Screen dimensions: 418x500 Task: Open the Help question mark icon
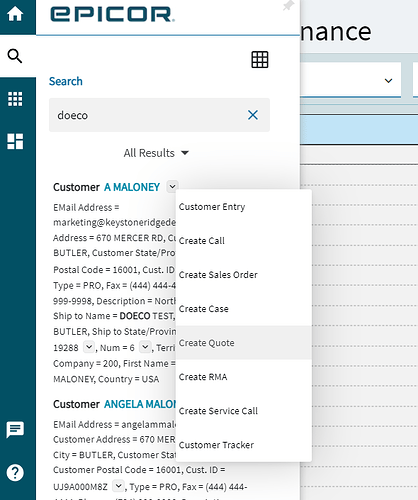[15, 473]
